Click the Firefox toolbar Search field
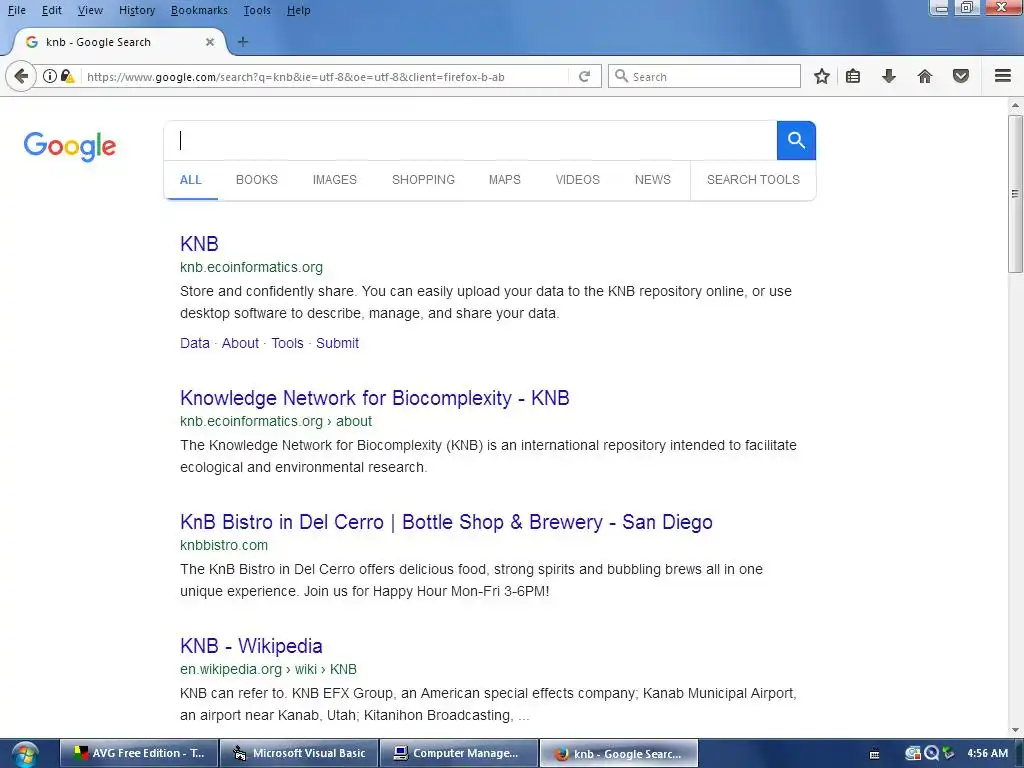1024x768 pixels. tap(704, 76)
